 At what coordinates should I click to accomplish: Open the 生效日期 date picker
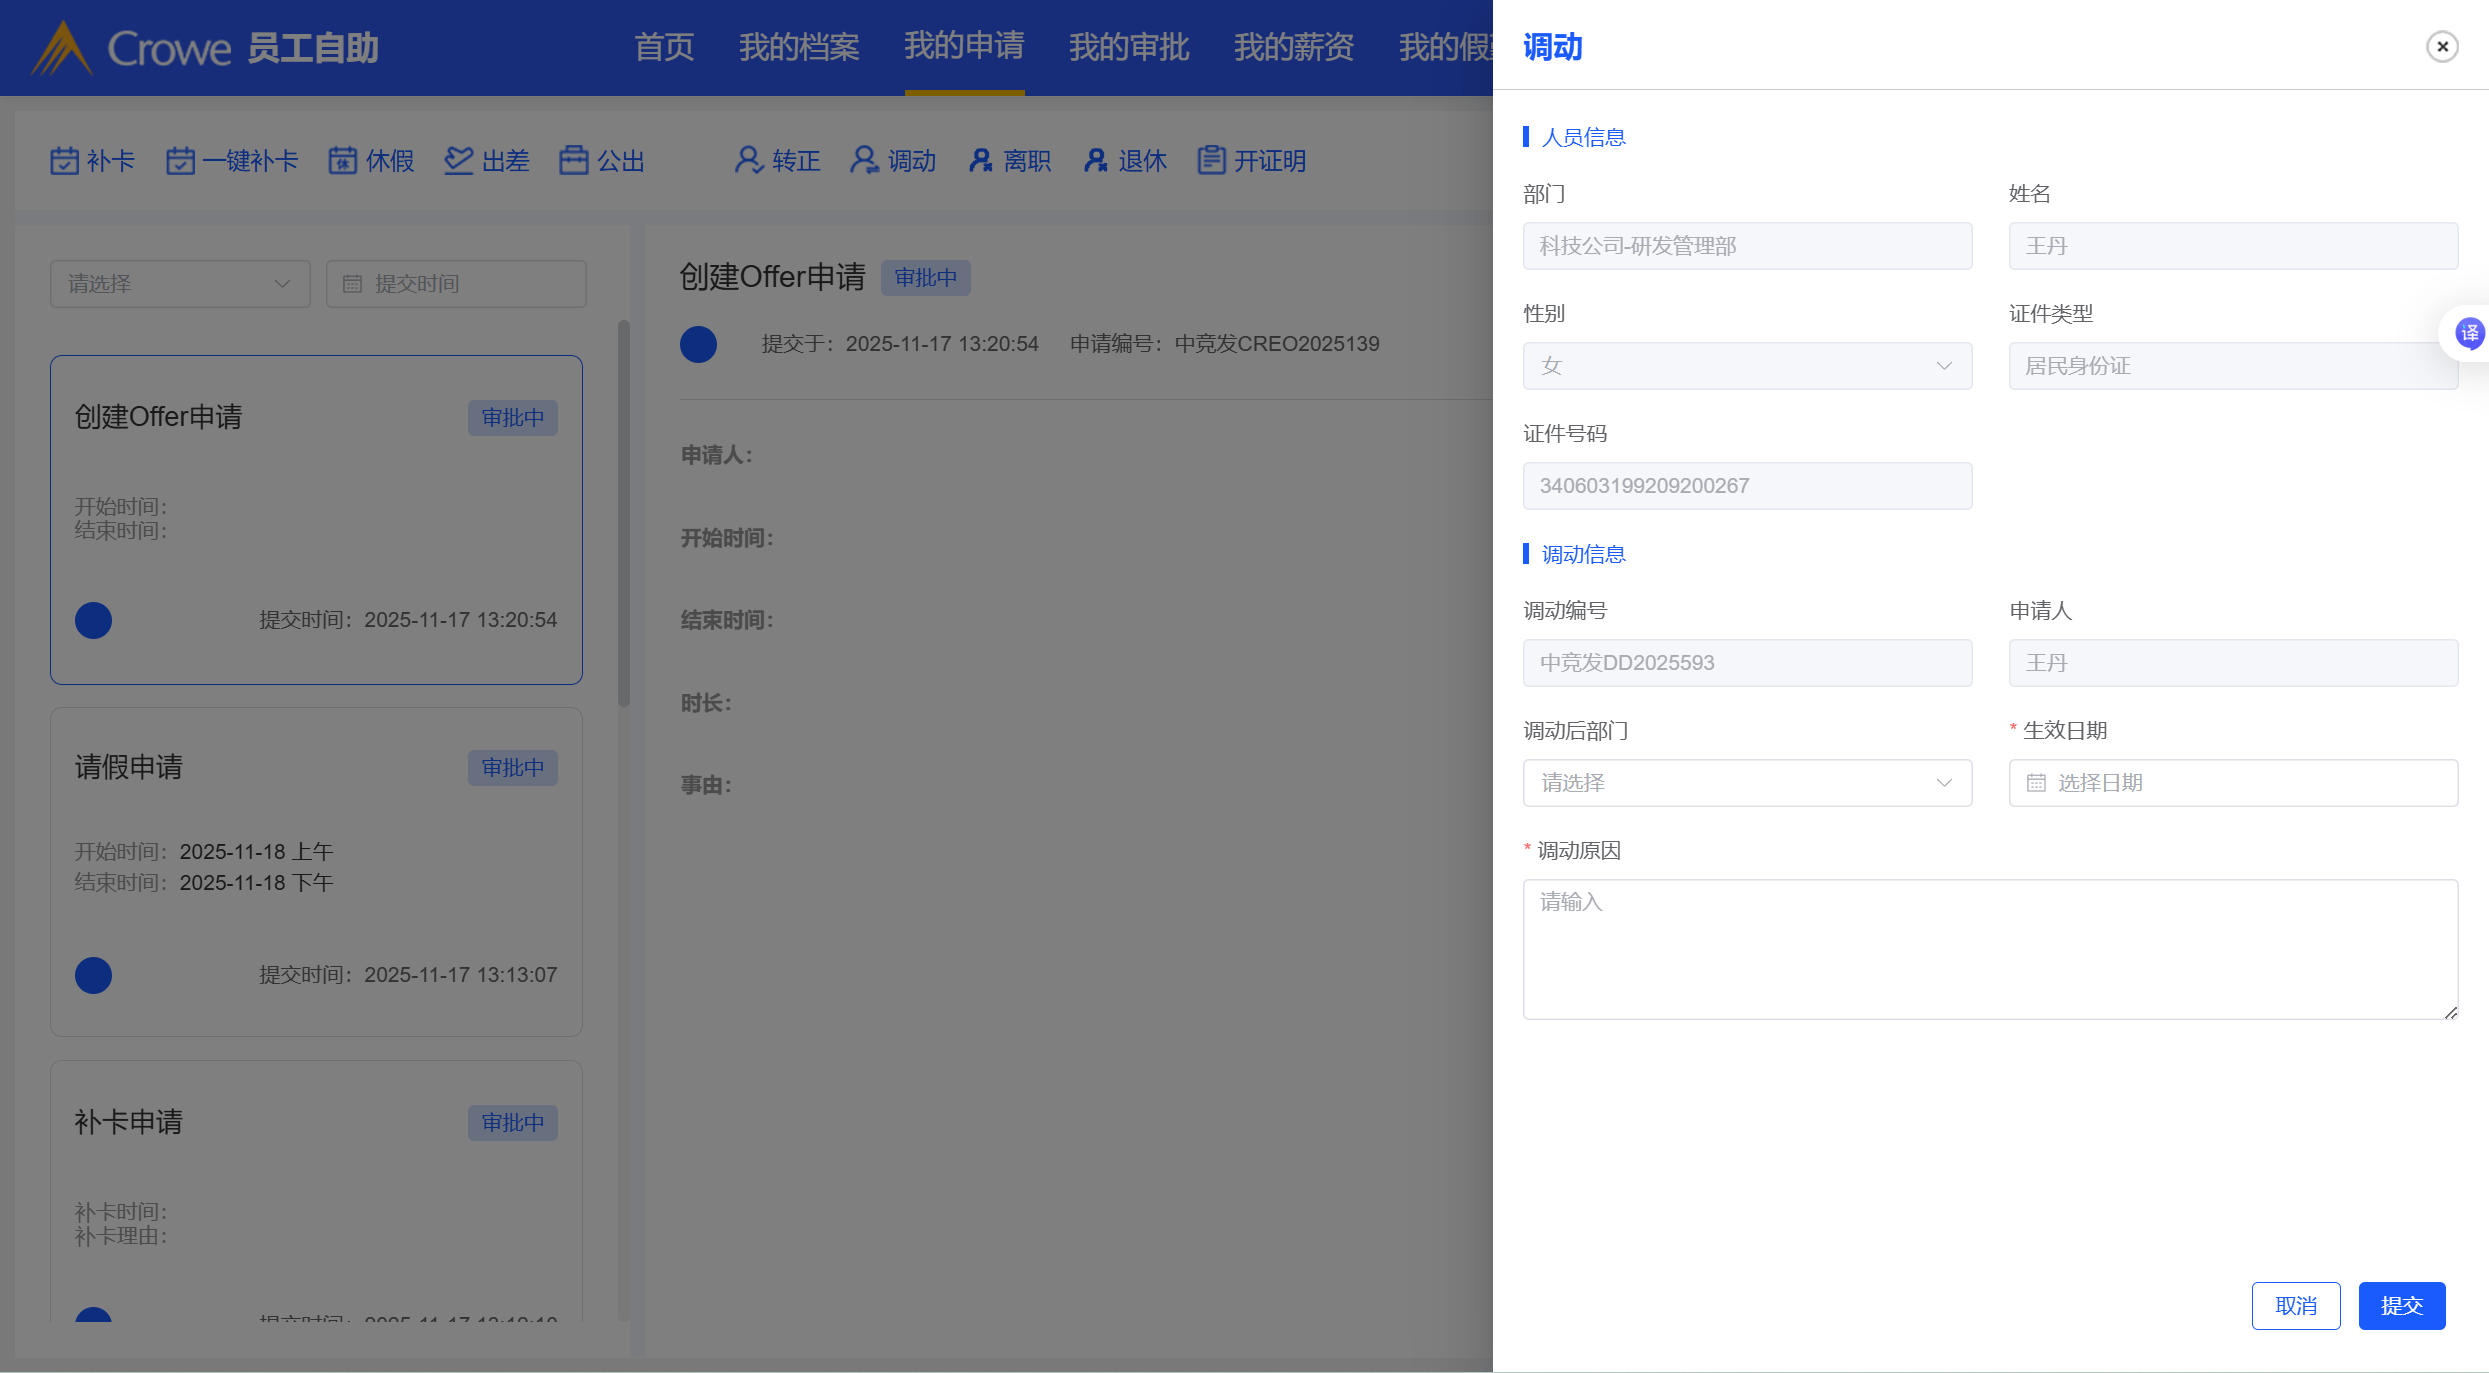(x=2232, y=783)
